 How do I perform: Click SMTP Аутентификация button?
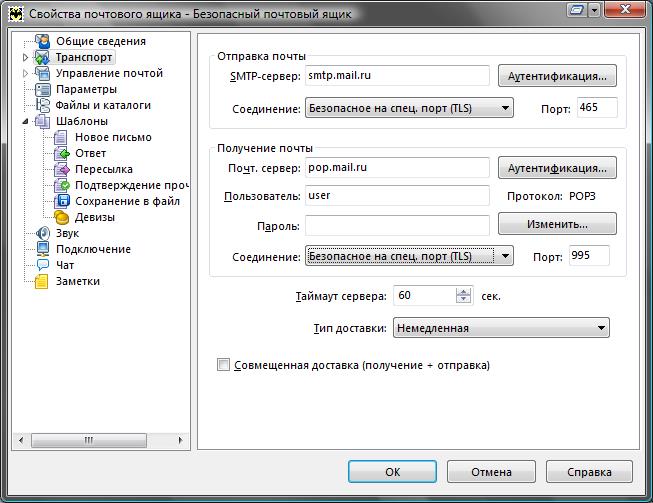[557, 76]
